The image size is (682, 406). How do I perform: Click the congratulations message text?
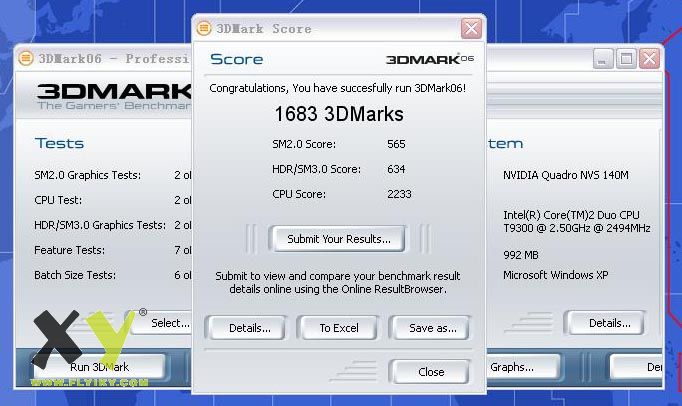[x=338, y=88]
